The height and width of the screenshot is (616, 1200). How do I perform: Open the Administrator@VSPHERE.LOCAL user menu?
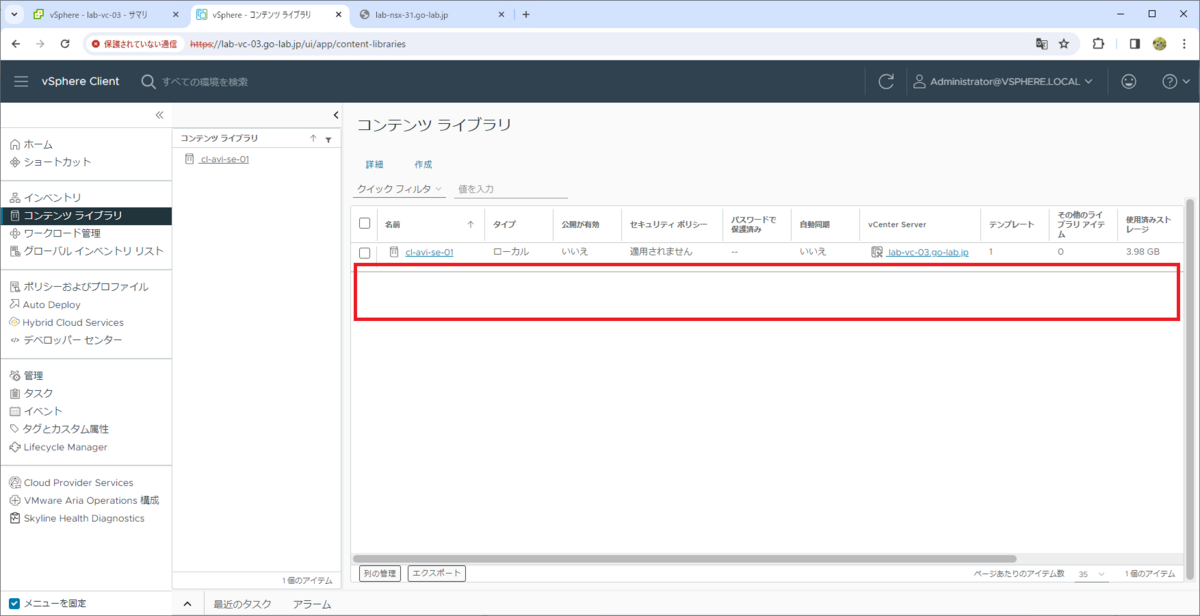pos(1004,81)
